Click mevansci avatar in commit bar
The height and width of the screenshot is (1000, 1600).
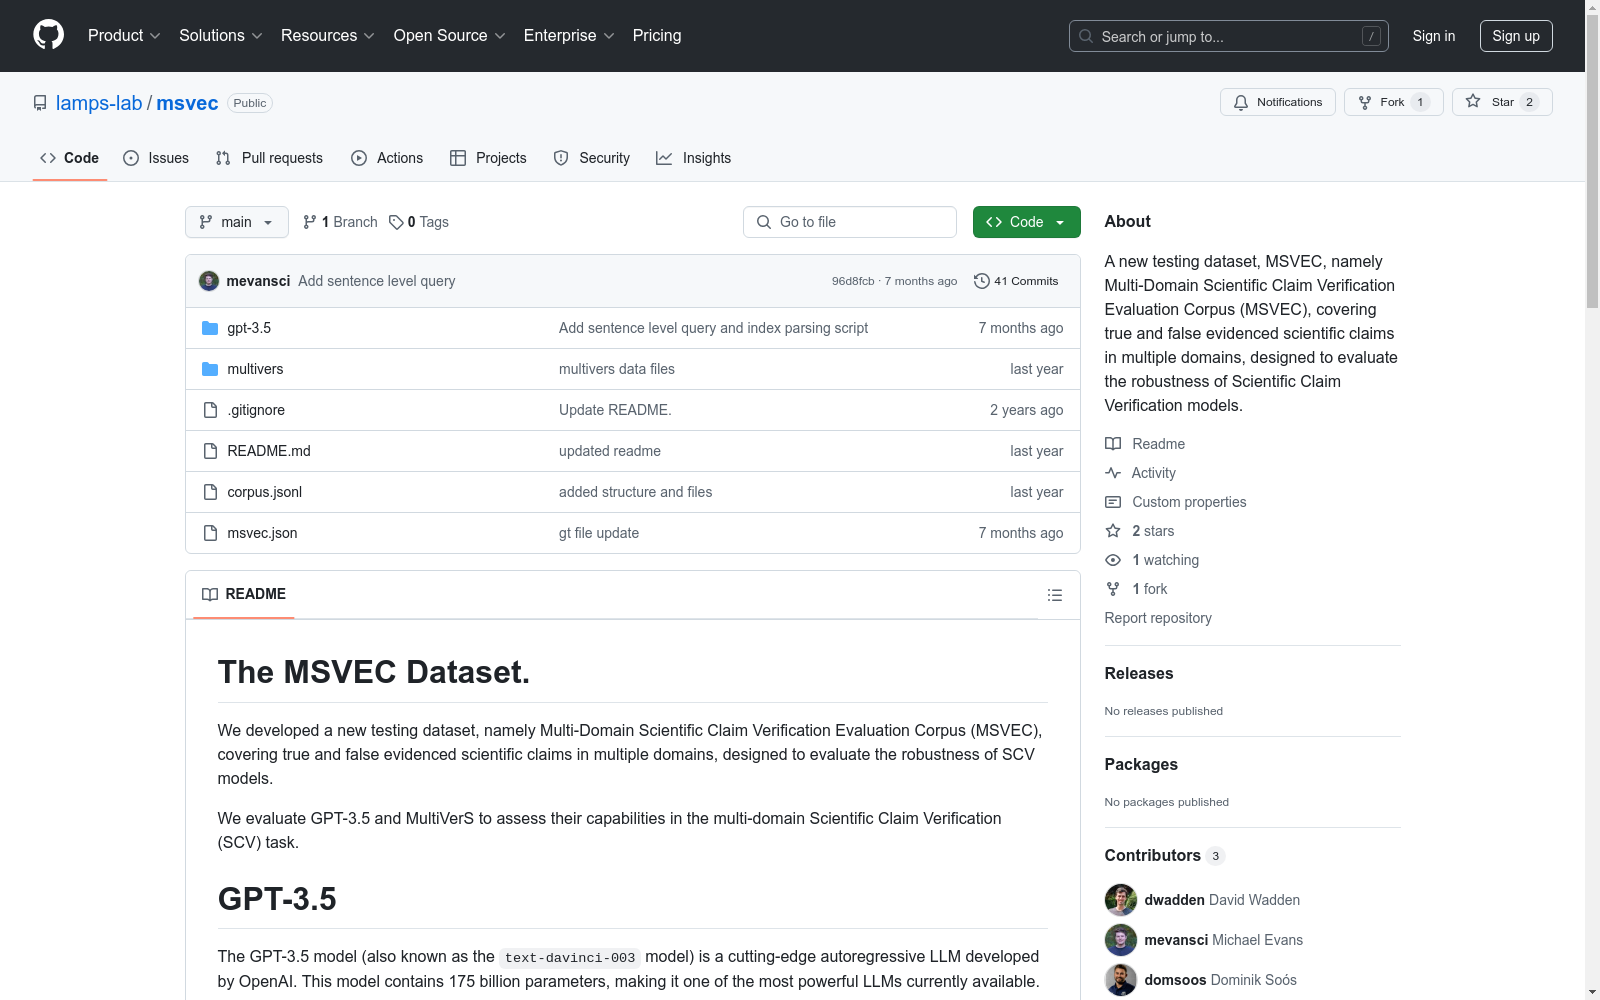[x=209, y=281]
